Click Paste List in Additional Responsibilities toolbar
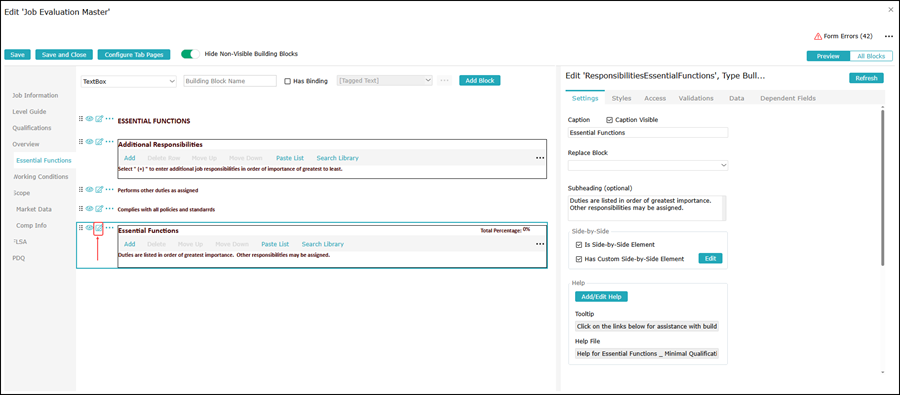The image size is (900, 395). point(290,158)
